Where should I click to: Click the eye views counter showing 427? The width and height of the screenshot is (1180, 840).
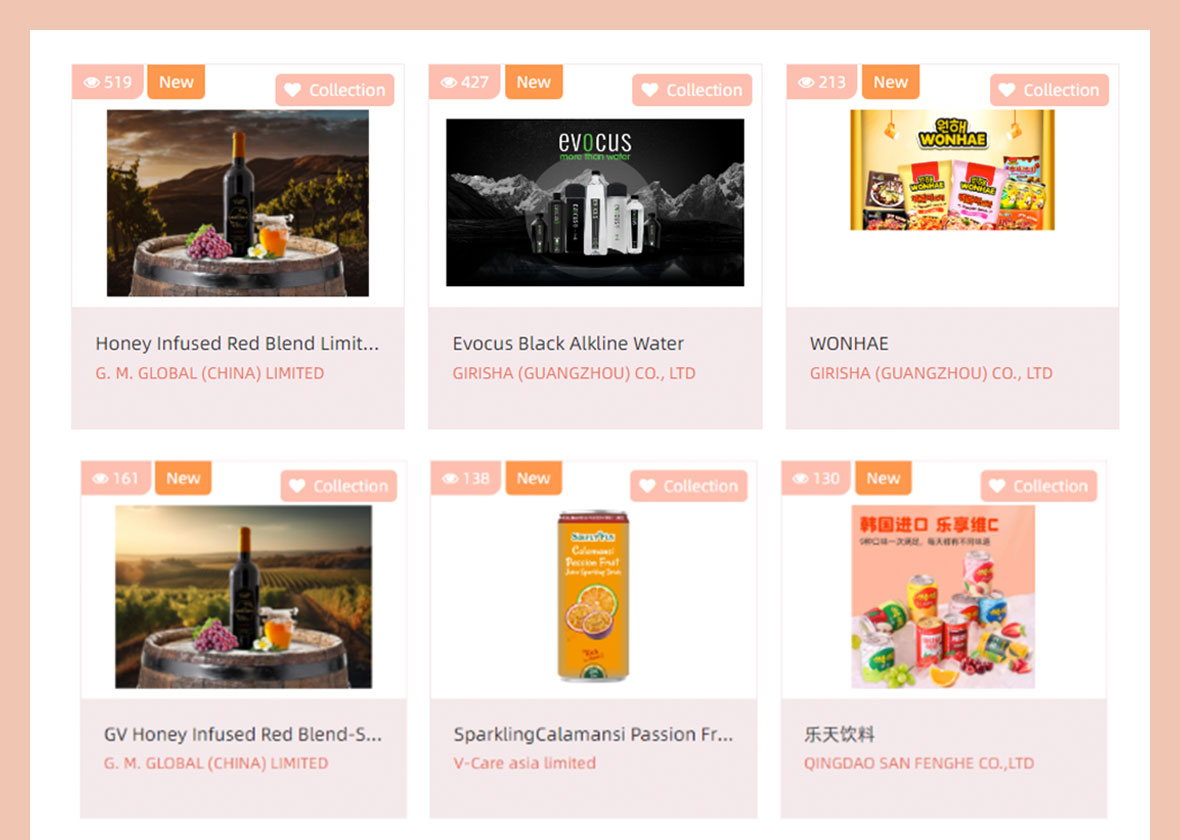pos(464,81)
